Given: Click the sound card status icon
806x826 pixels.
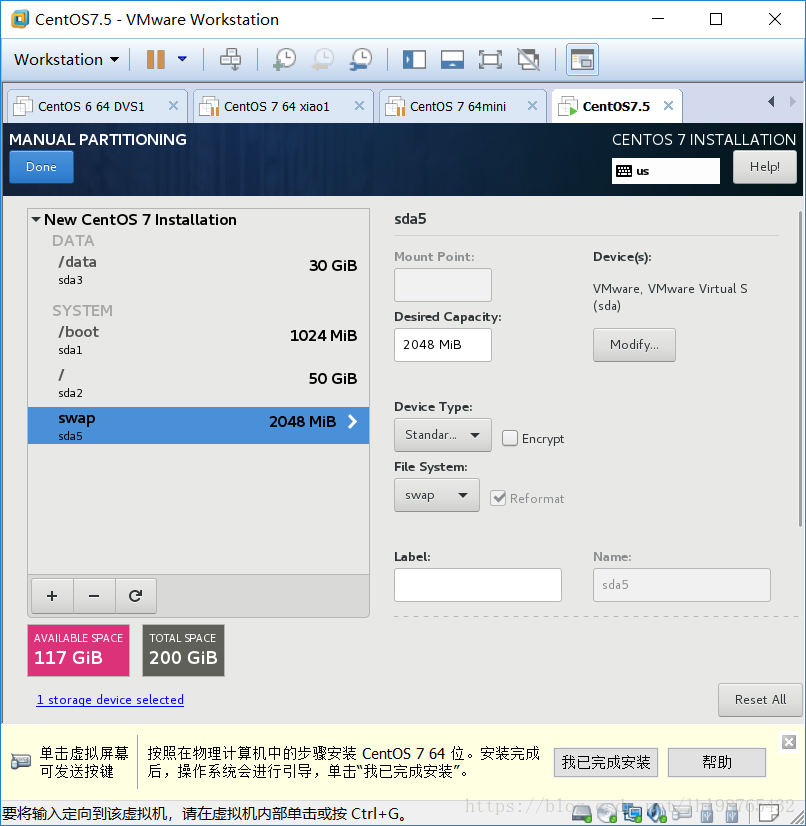Looking at the screenshot, I should tap(656, 813).
